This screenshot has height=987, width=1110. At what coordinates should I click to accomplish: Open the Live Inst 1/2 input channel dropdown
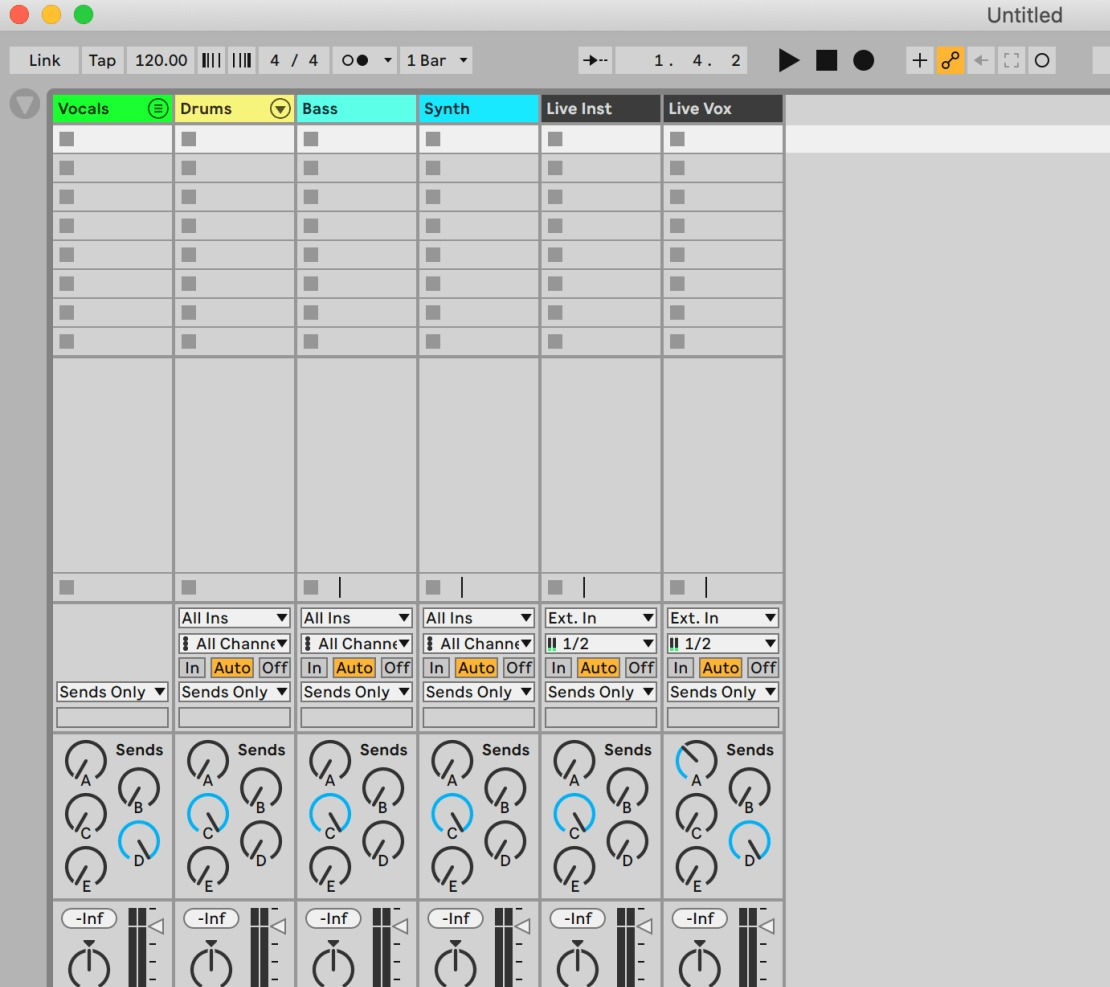600,644
